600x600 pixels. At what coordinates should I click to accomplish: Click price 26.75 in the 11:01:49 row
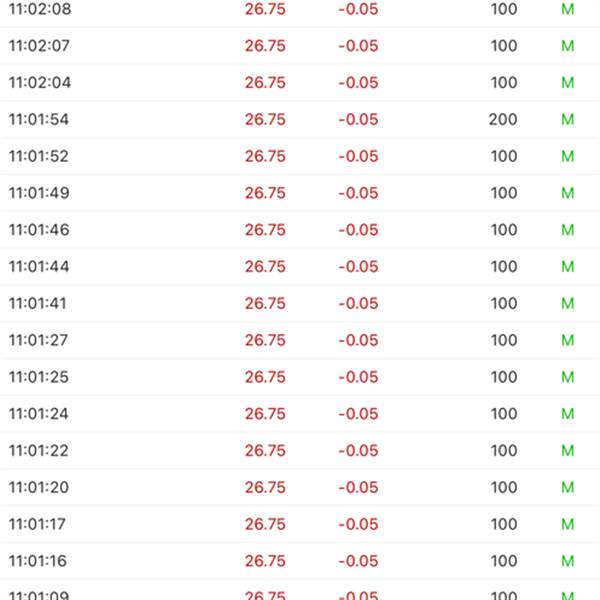pyautogui.click(x=265, y=193)
